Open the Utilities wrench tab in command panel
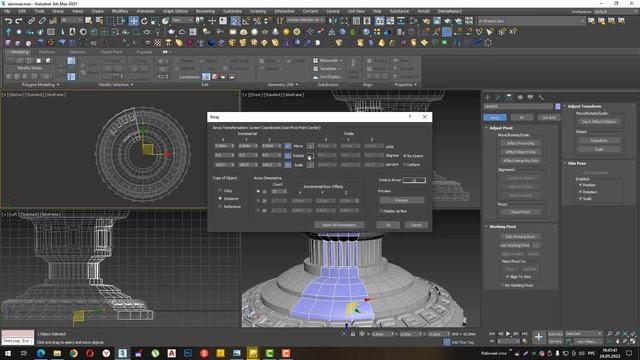The width and height of the screenshot is (640, 360). 541,97
